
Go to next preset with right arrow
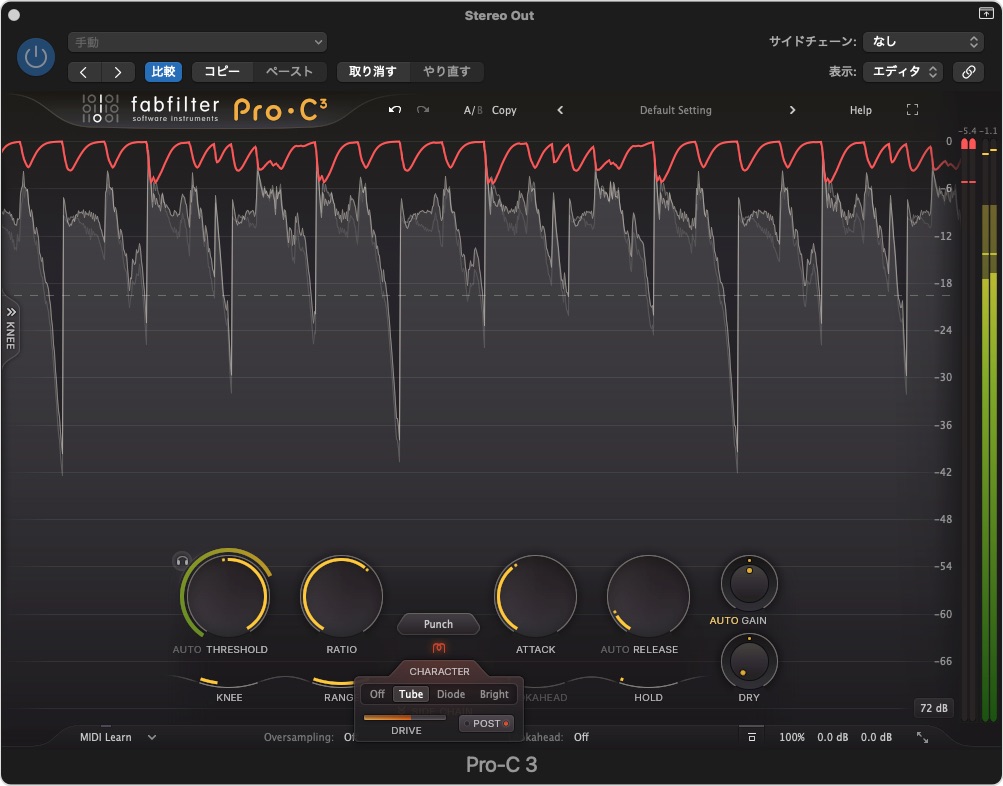point(793,110)
